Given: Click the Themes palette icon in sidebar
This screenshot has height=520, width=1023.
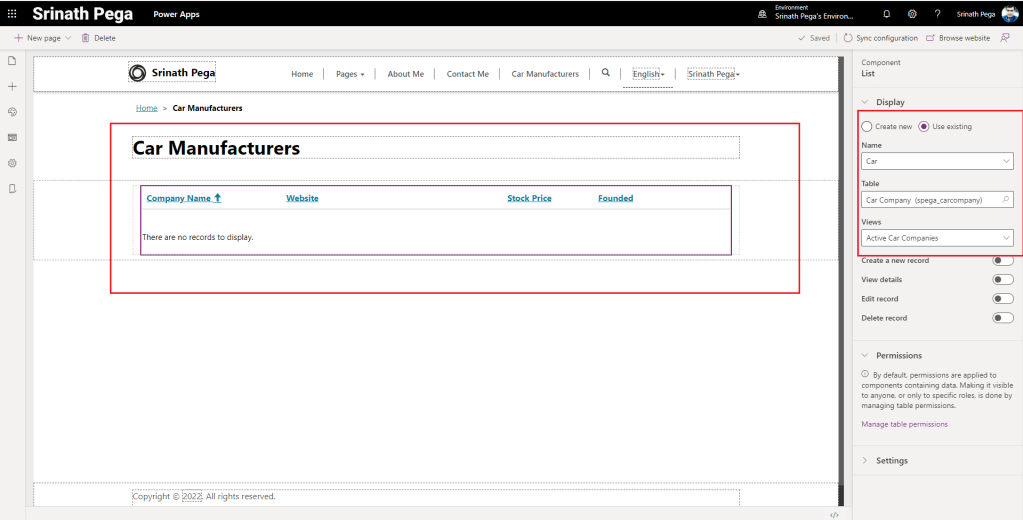Looking at the screenshot, I should [x=12, y=112].
